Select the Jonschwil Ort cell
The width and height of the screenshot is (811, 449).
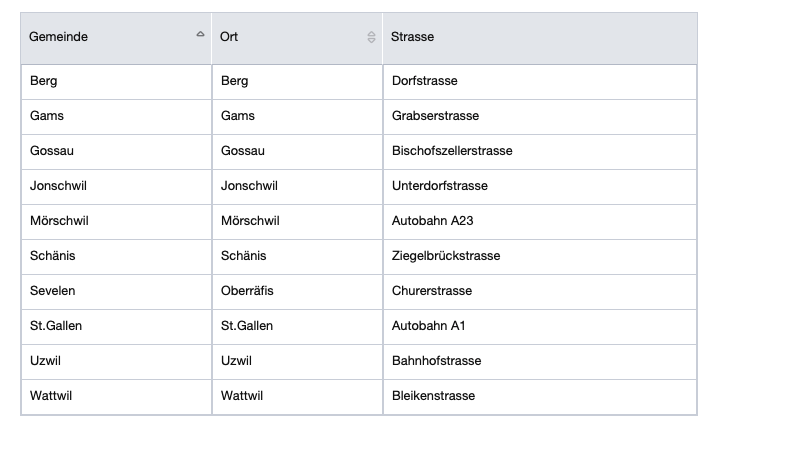pyautogui.click(x=249, y=186)
